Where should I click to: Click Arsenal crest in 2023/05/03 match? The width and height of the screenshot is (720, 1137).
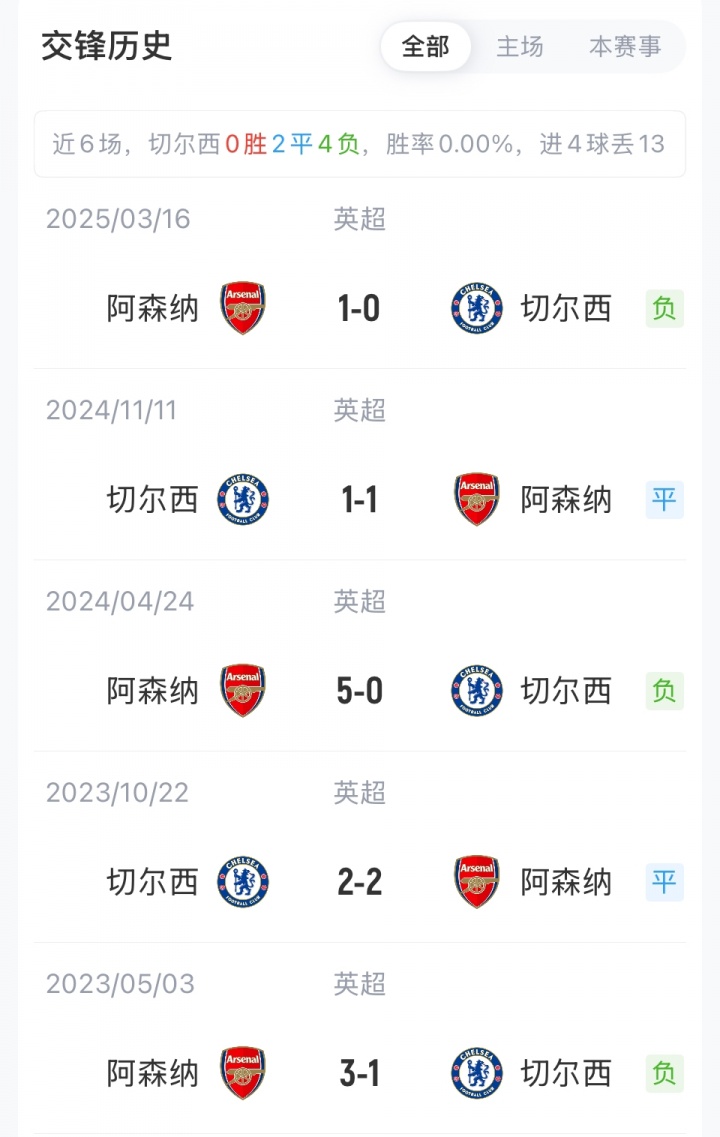pos(243,1073)
